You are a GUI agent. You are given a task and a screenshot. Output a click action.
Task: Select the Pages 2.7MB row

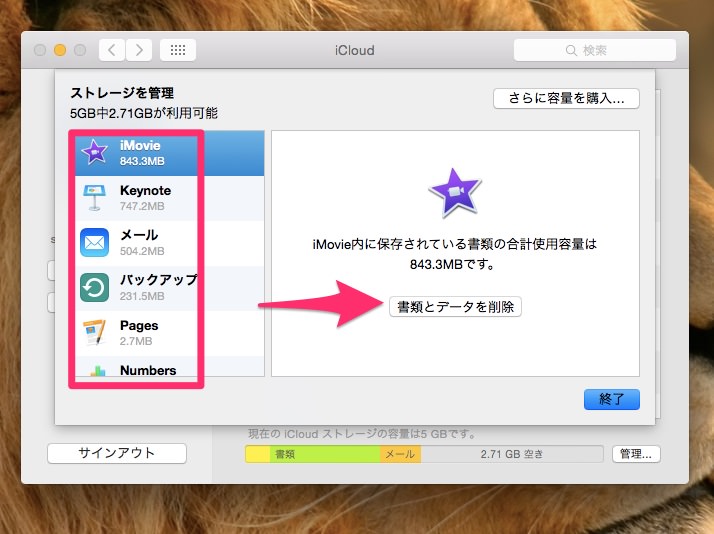coord(169,333)
